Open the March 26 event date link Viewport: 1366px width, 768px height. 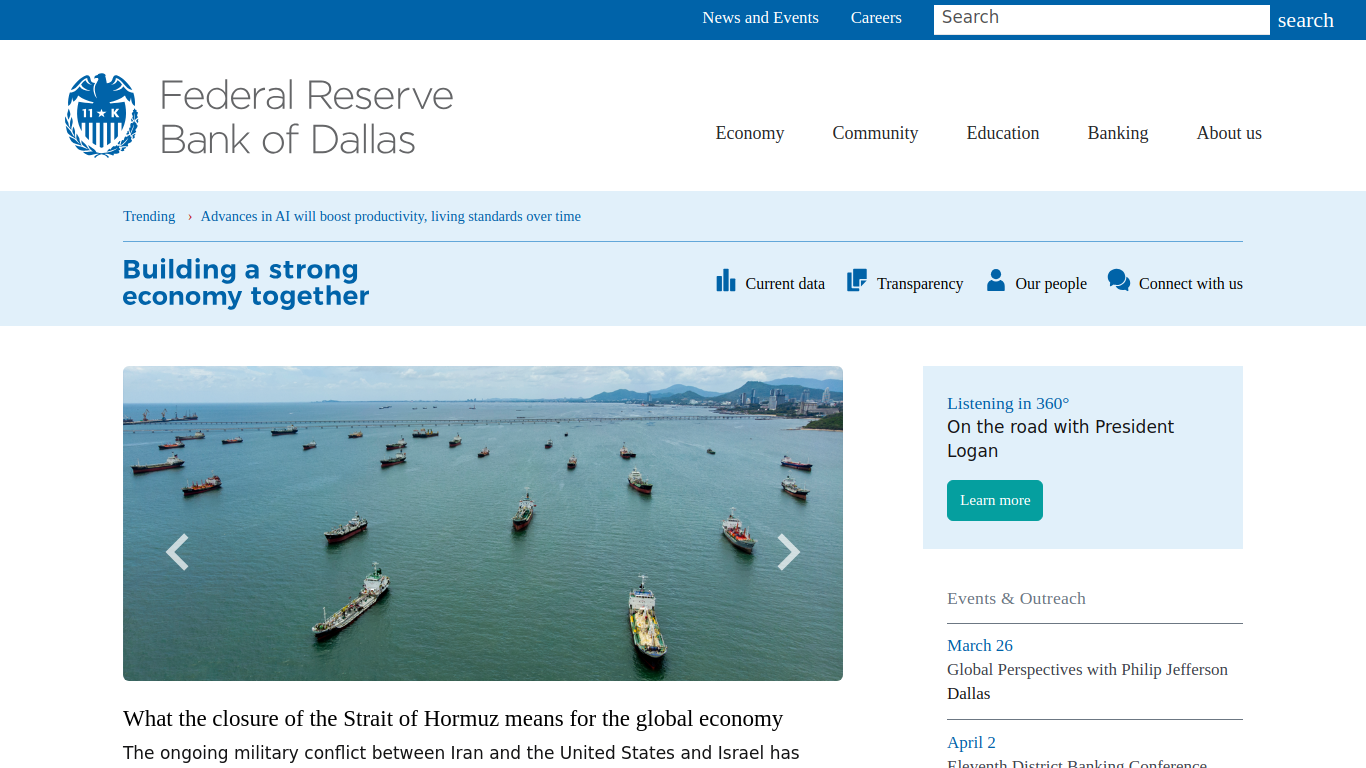click(980, 646)
